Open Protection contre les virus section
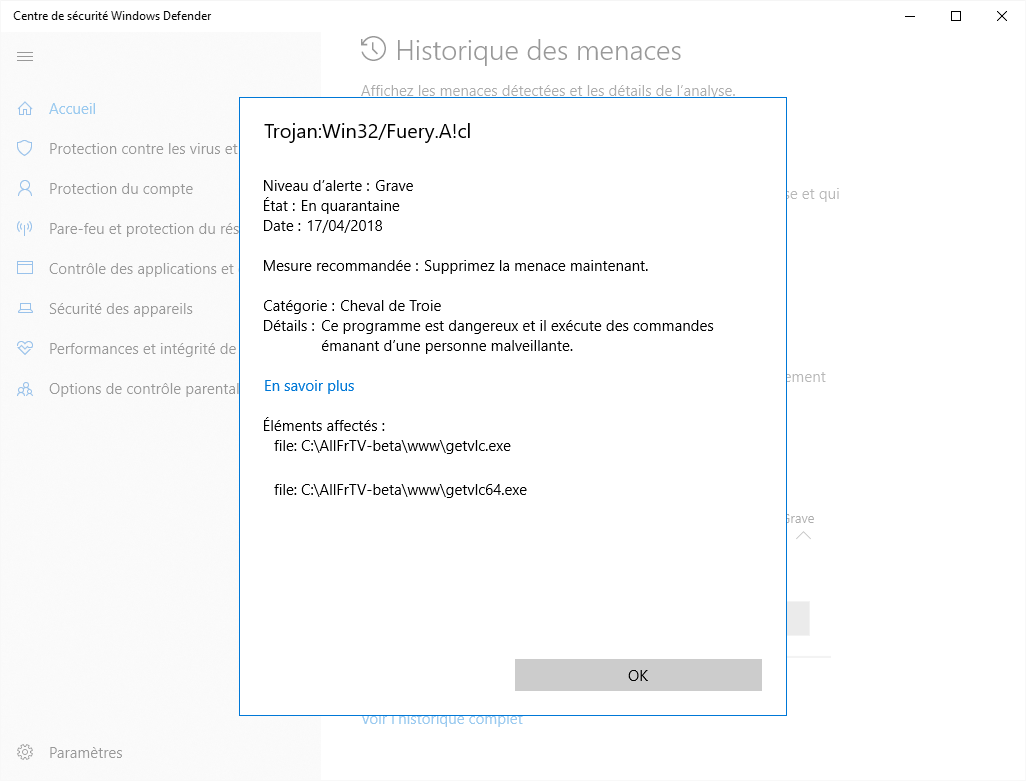The height and width of the screenshot is (781, 1026). (x=143, y=148)
